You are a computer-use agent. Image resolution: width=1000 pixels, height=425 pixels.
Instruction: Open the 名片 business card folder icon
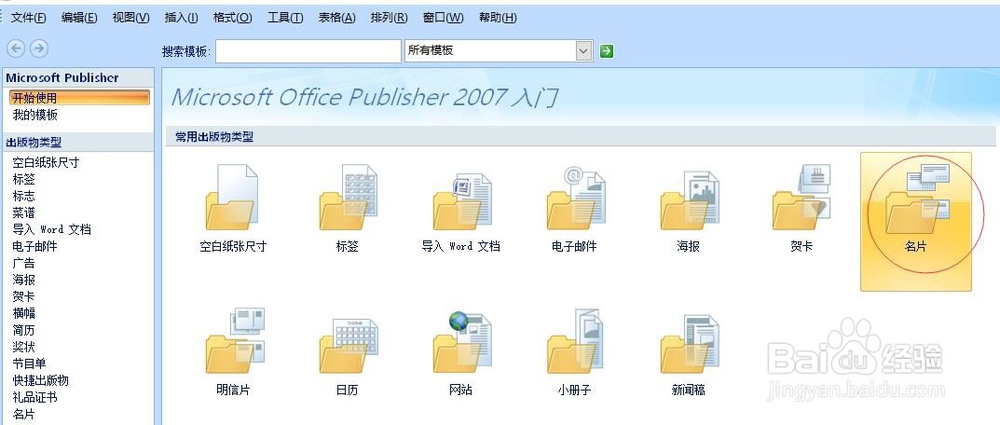916,199
